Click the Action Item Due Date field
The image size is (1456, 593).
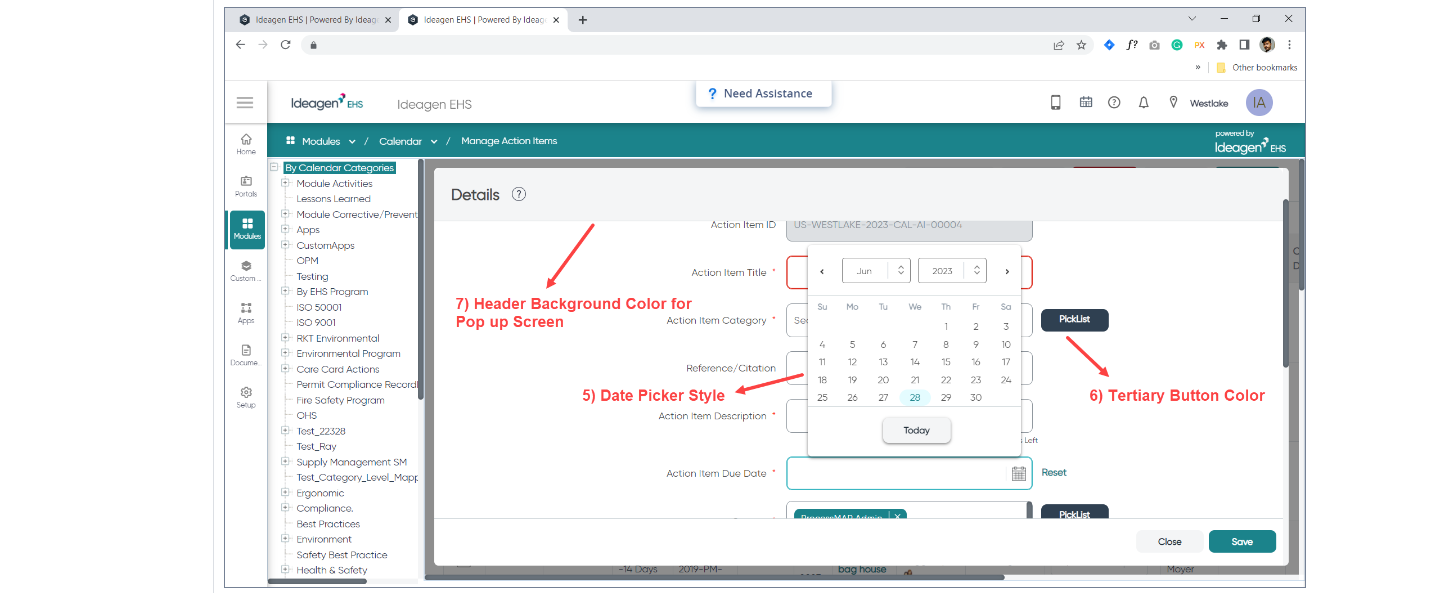pos(909,473)
